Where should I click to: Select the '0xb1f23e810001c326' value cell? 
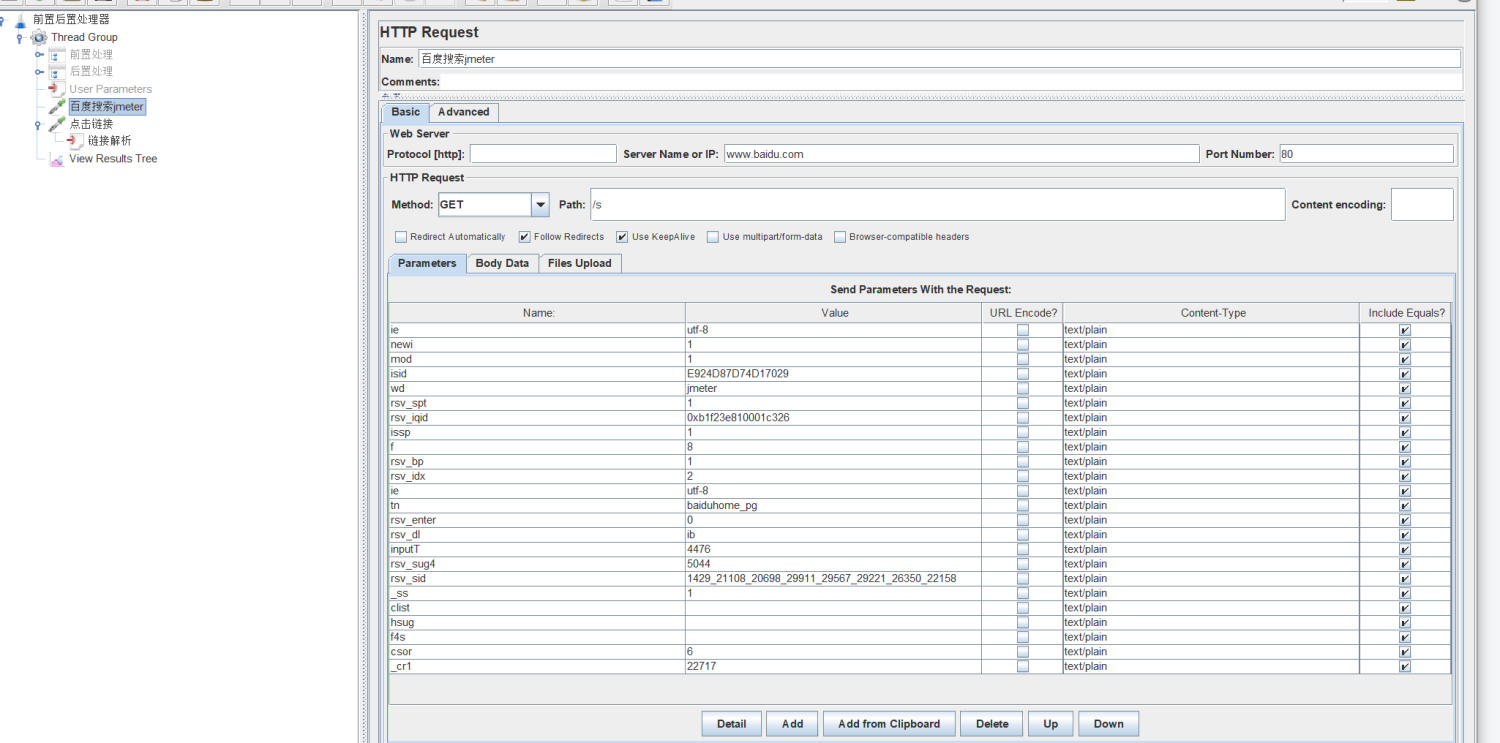[834, 417]
